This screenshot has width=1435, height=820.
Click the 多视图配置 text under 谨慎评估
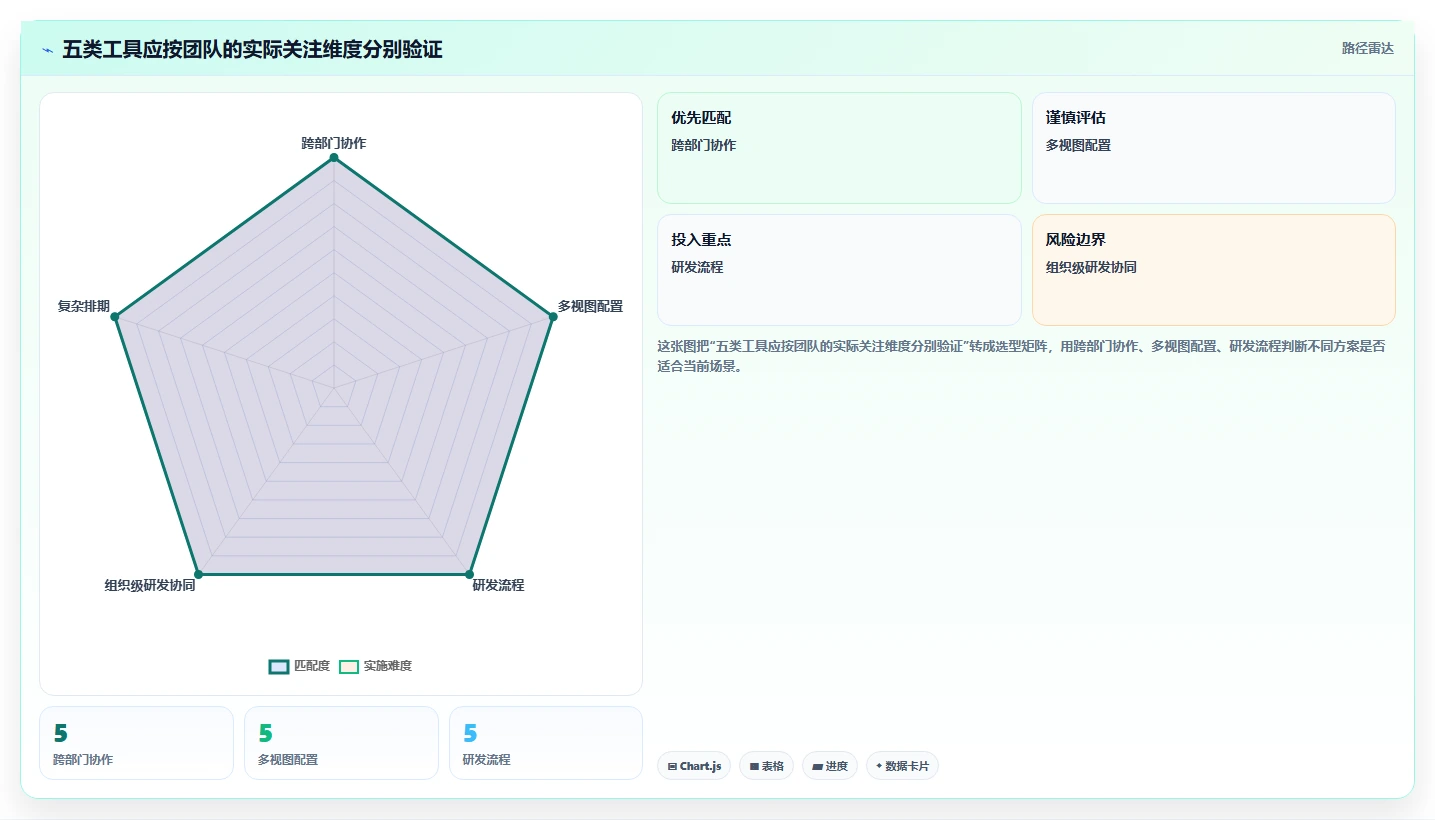coord(1078,145)
